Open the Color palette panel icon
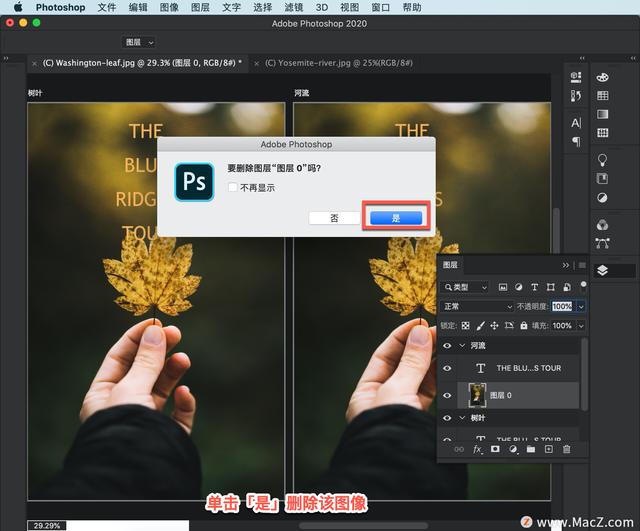The image size is (640, 531). coord(602,77)
